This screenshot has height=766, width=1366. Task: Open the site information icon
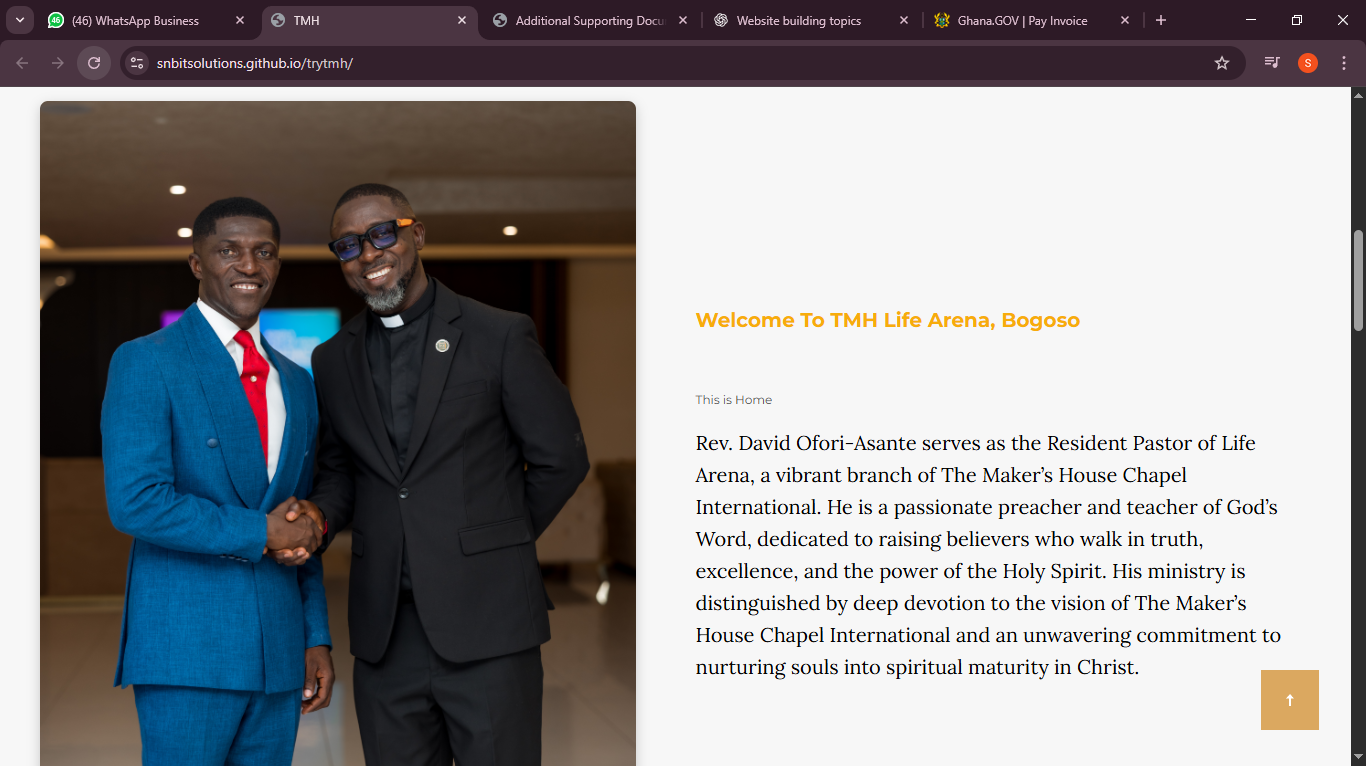coord(137,63)
